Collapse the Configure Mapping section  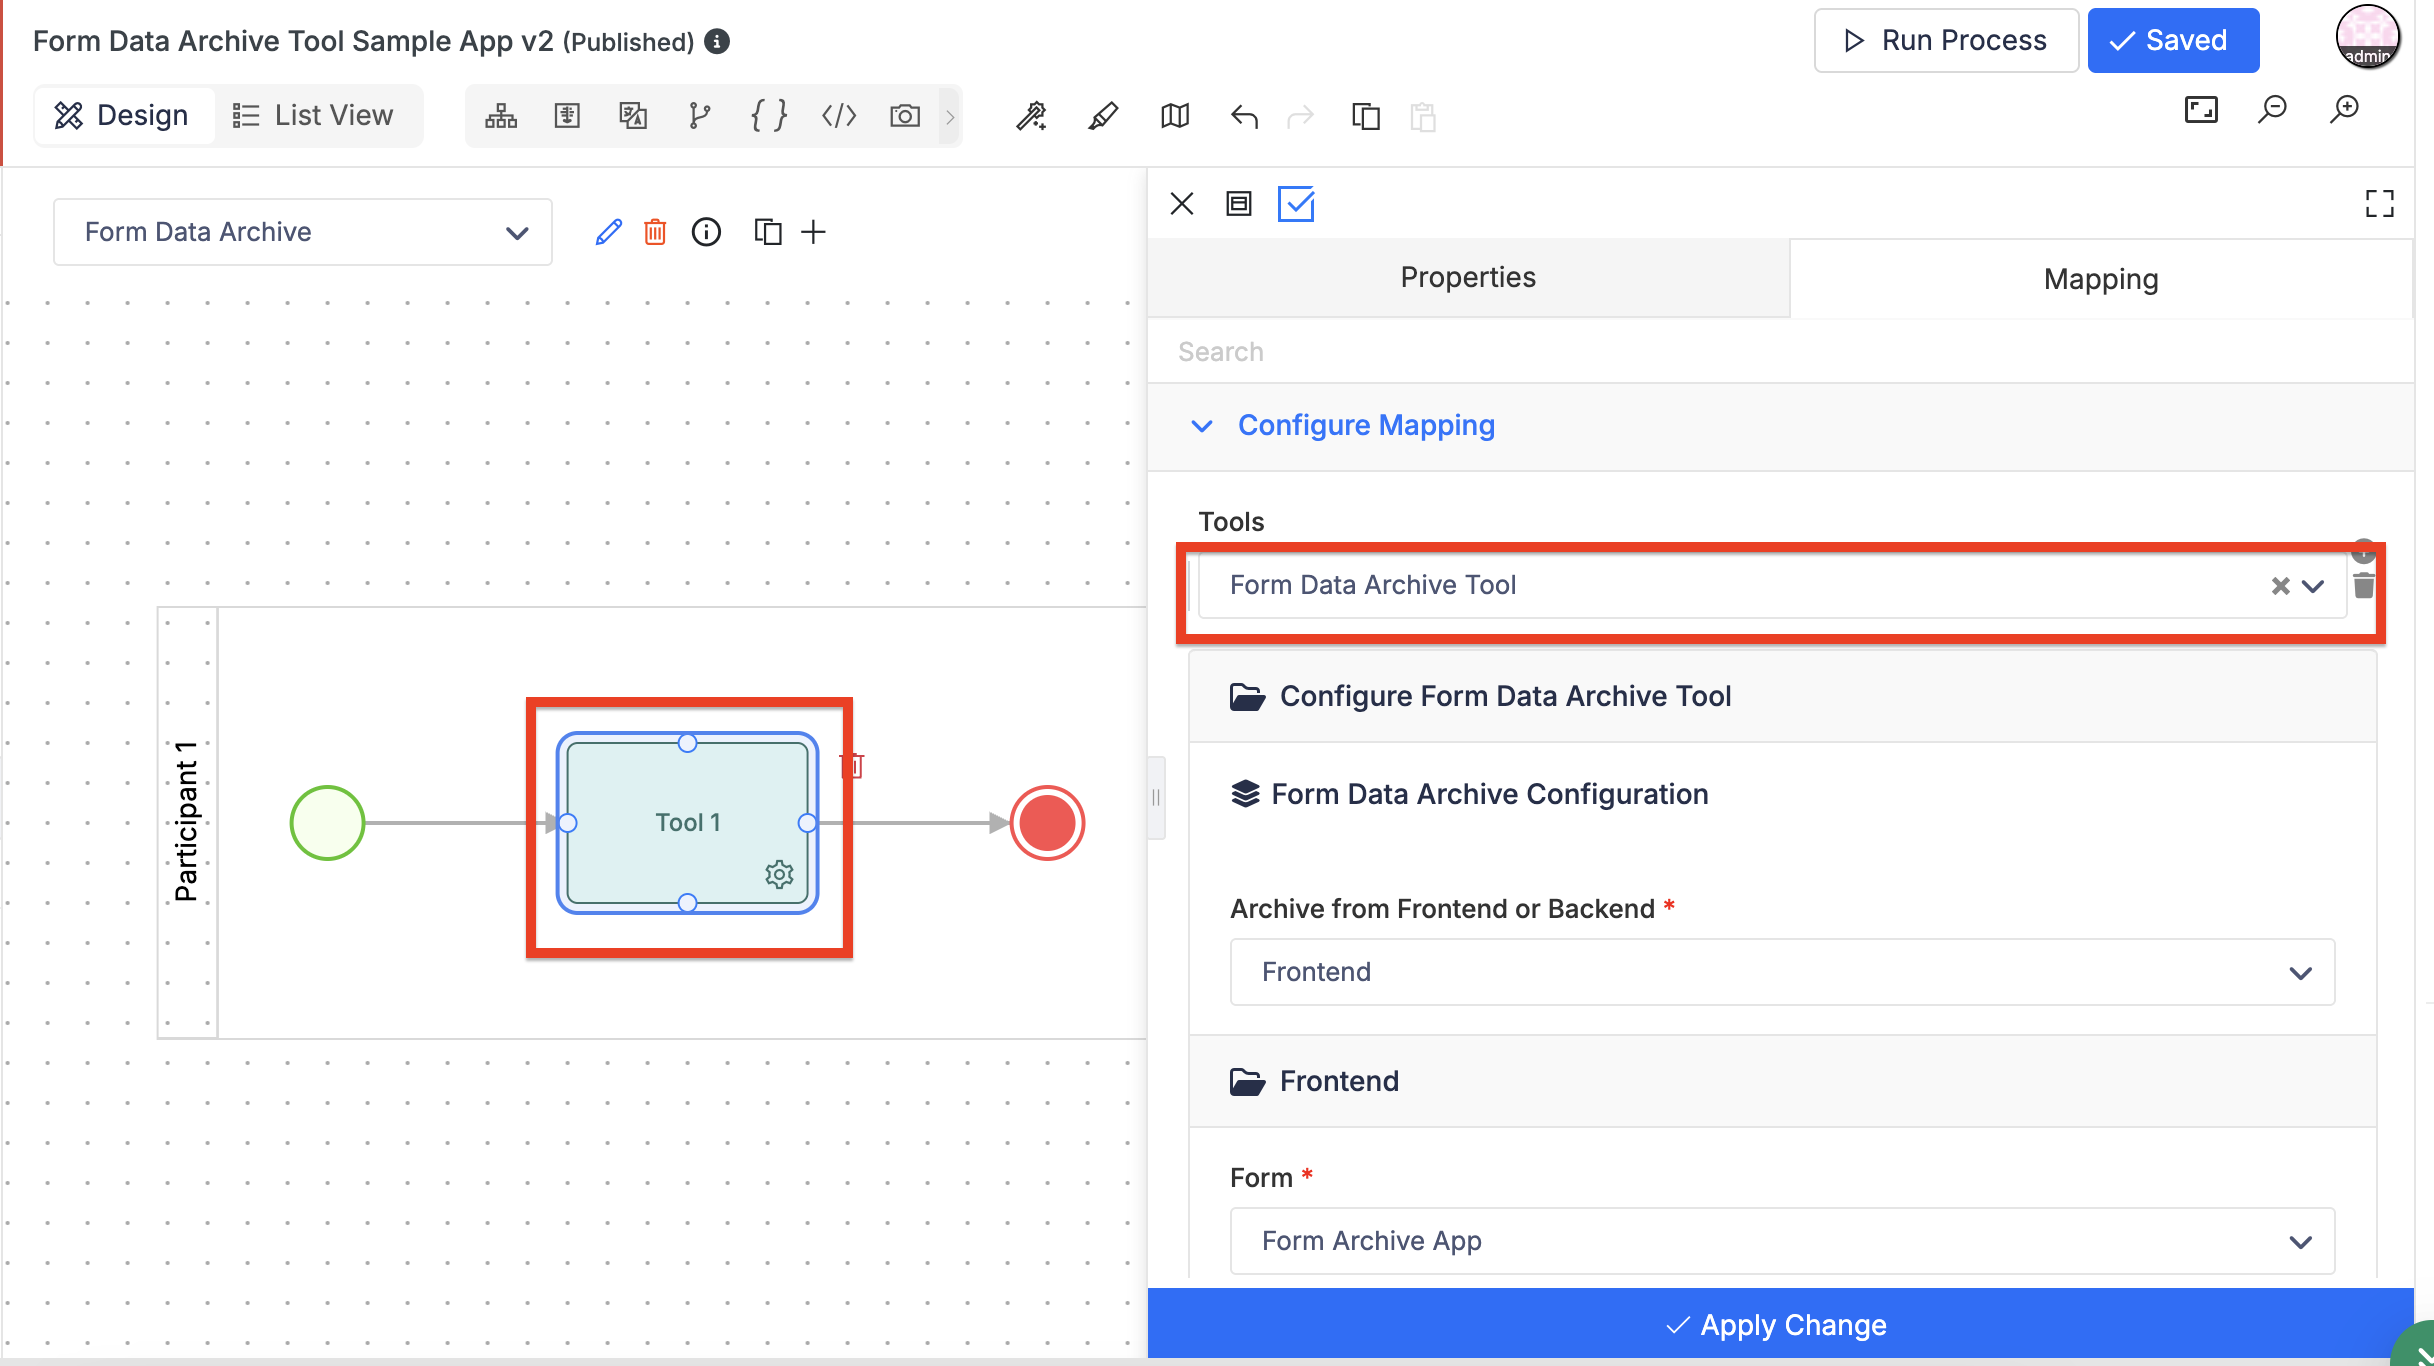[1202, 426]
